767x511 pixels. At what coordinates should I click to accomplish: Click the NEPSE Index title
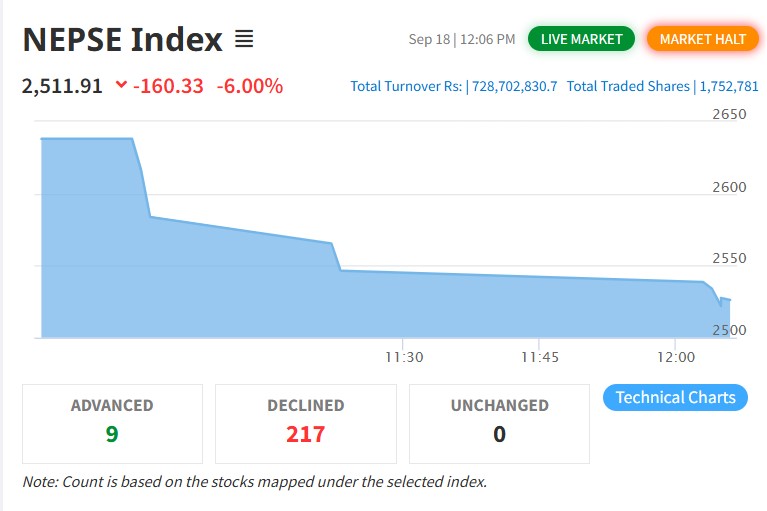[x=123, y=39]
